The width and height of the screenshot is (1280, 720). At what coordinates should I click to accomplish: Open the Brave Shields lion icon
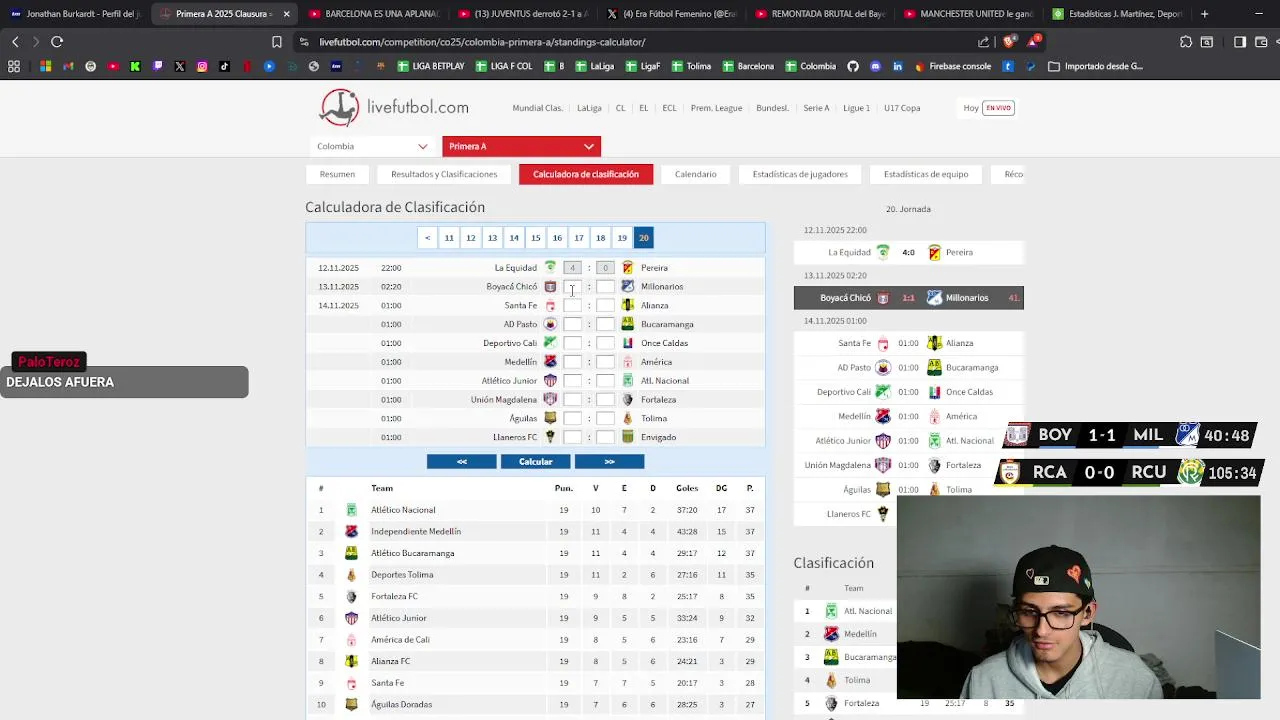(x=1008, y=42)
